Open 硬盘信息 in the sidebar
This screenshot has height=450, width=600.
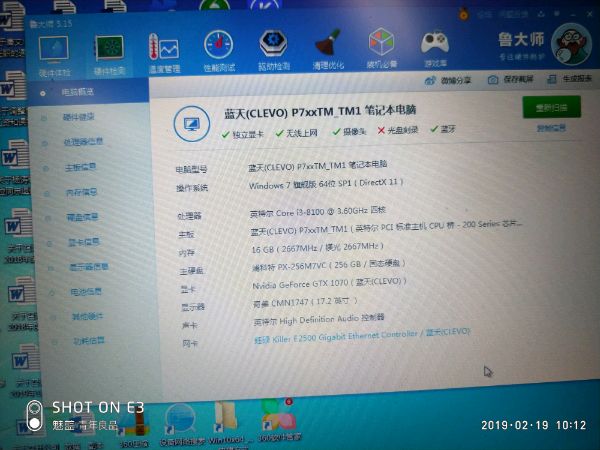tap(83, 217)
